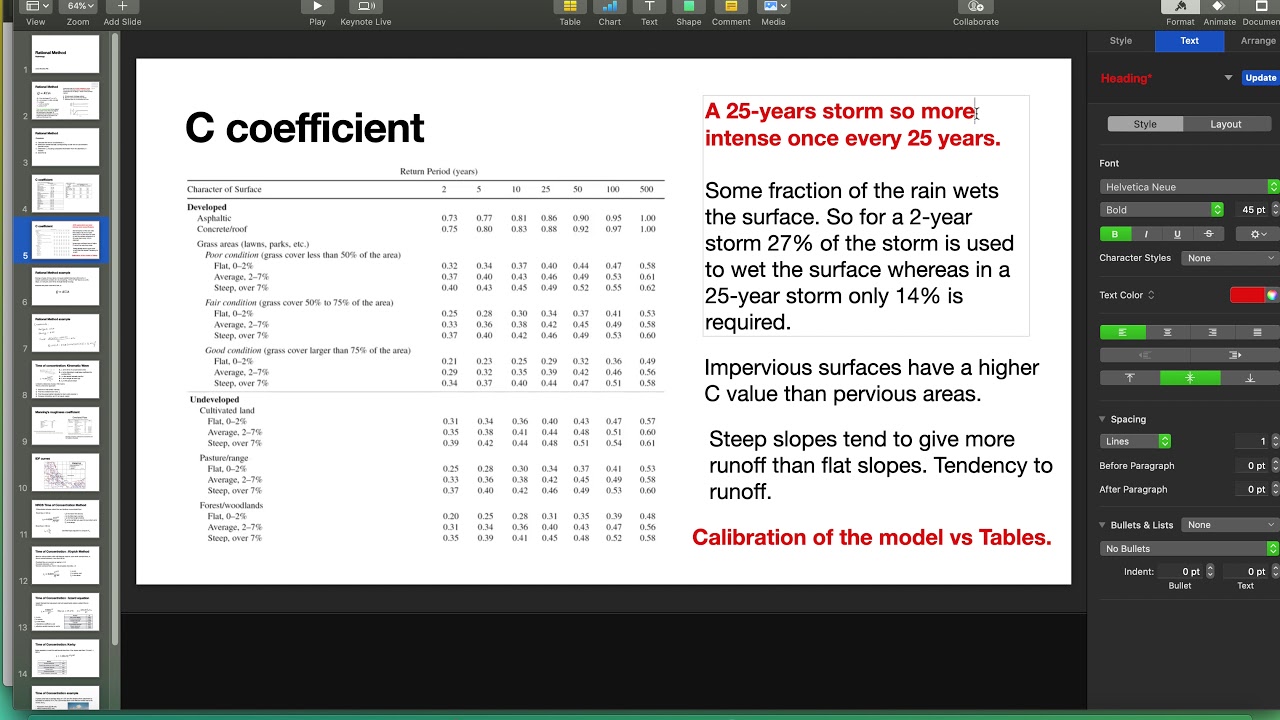The width and height of the screenshot is (1280, 720).
Task: Open the Bullets & Lists style dropdown
Action: [x=1229, y=525]
